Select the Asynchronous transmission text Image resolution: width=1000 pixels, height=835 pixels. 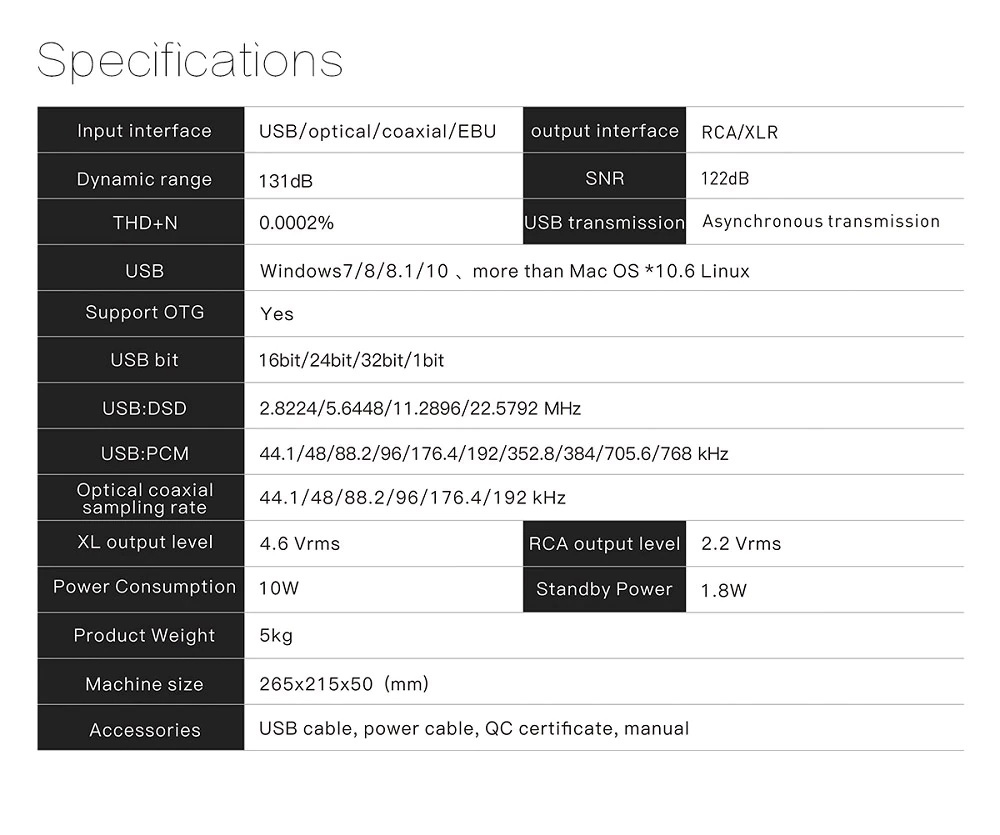(x=820, y=221)
